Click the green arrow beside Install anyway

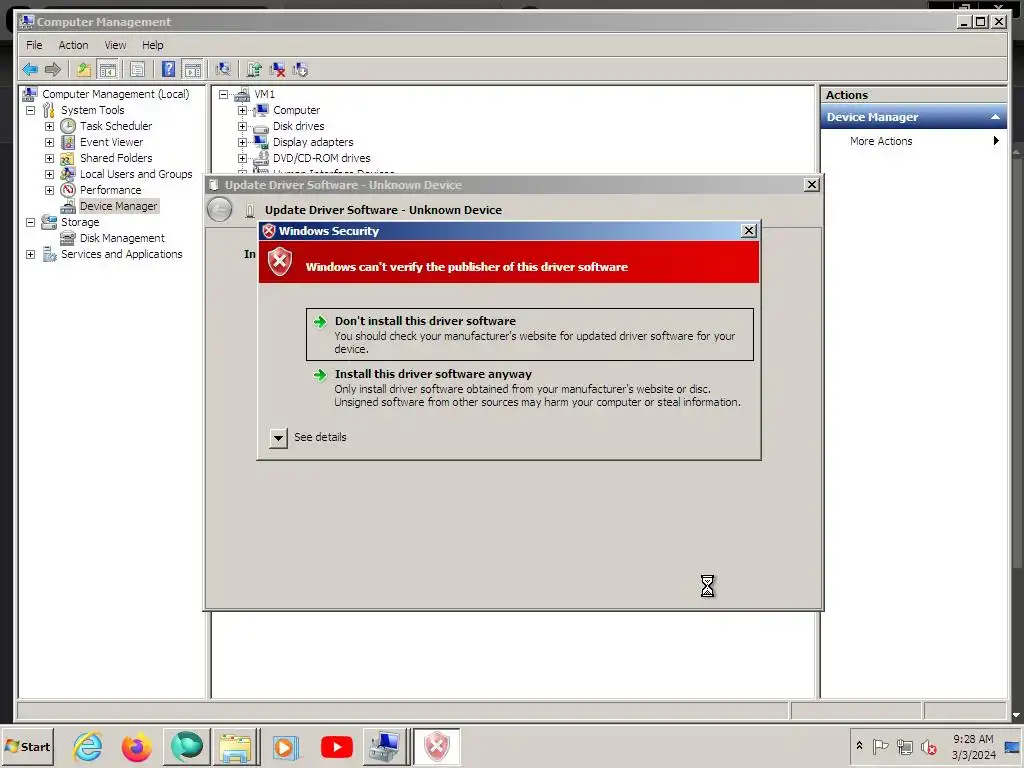(320, 375)
